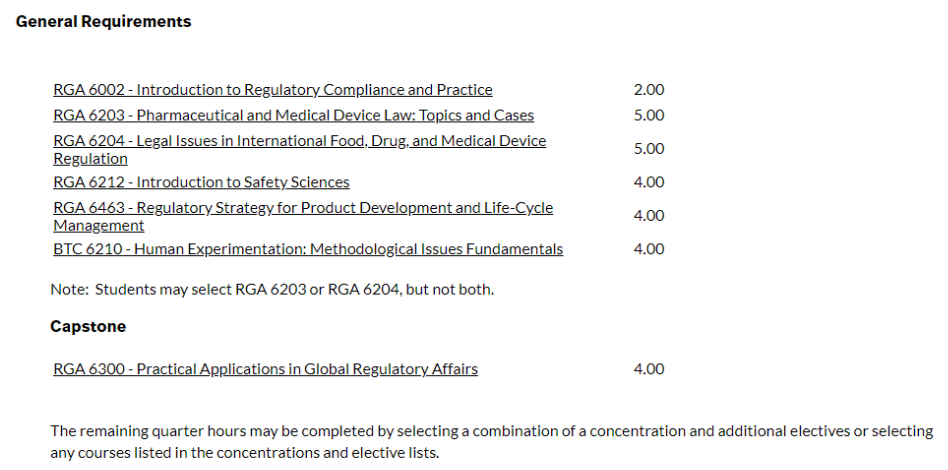Open the RGA 6203 Pharmaceutical and Medical Device Law course

pos(293,115)
